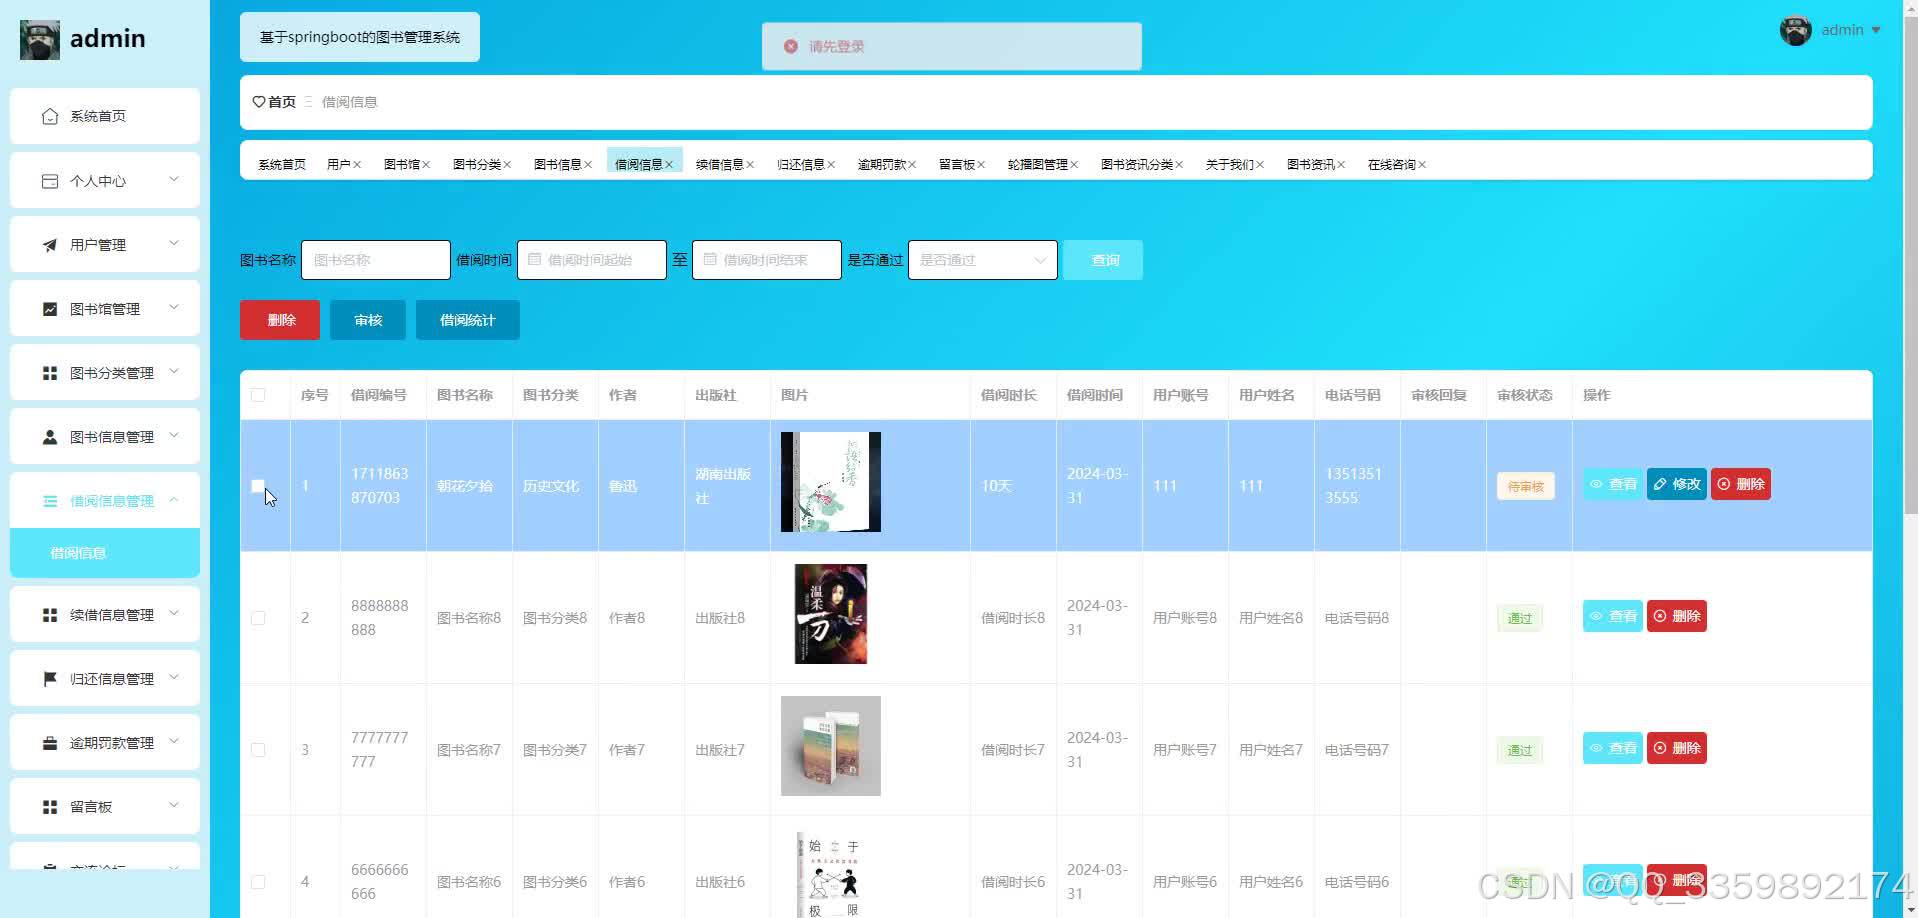Click the 朝花夕拾 book cover thumbnail
The height and width of the screenshot is (918, 1918).
[x=831, y=482]
